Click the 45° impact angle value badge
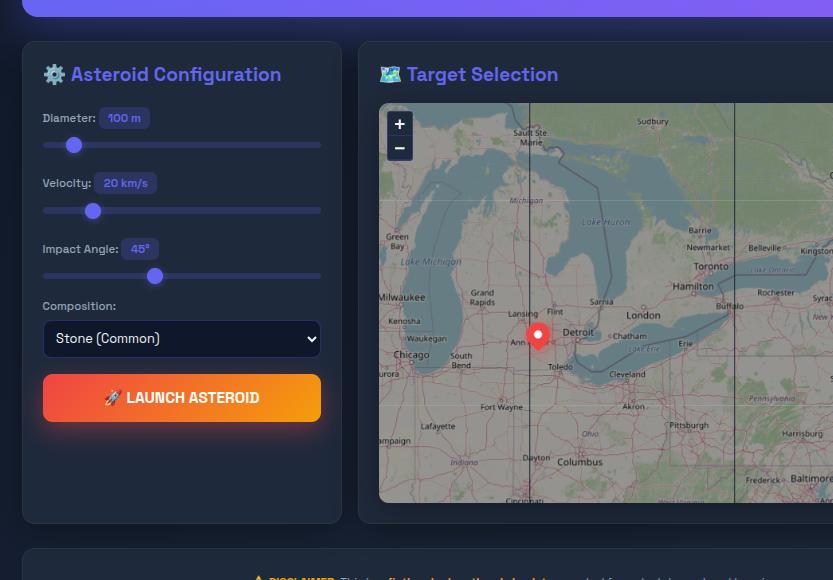Viewport: 833px width, 580px height. tap(140, 249)
